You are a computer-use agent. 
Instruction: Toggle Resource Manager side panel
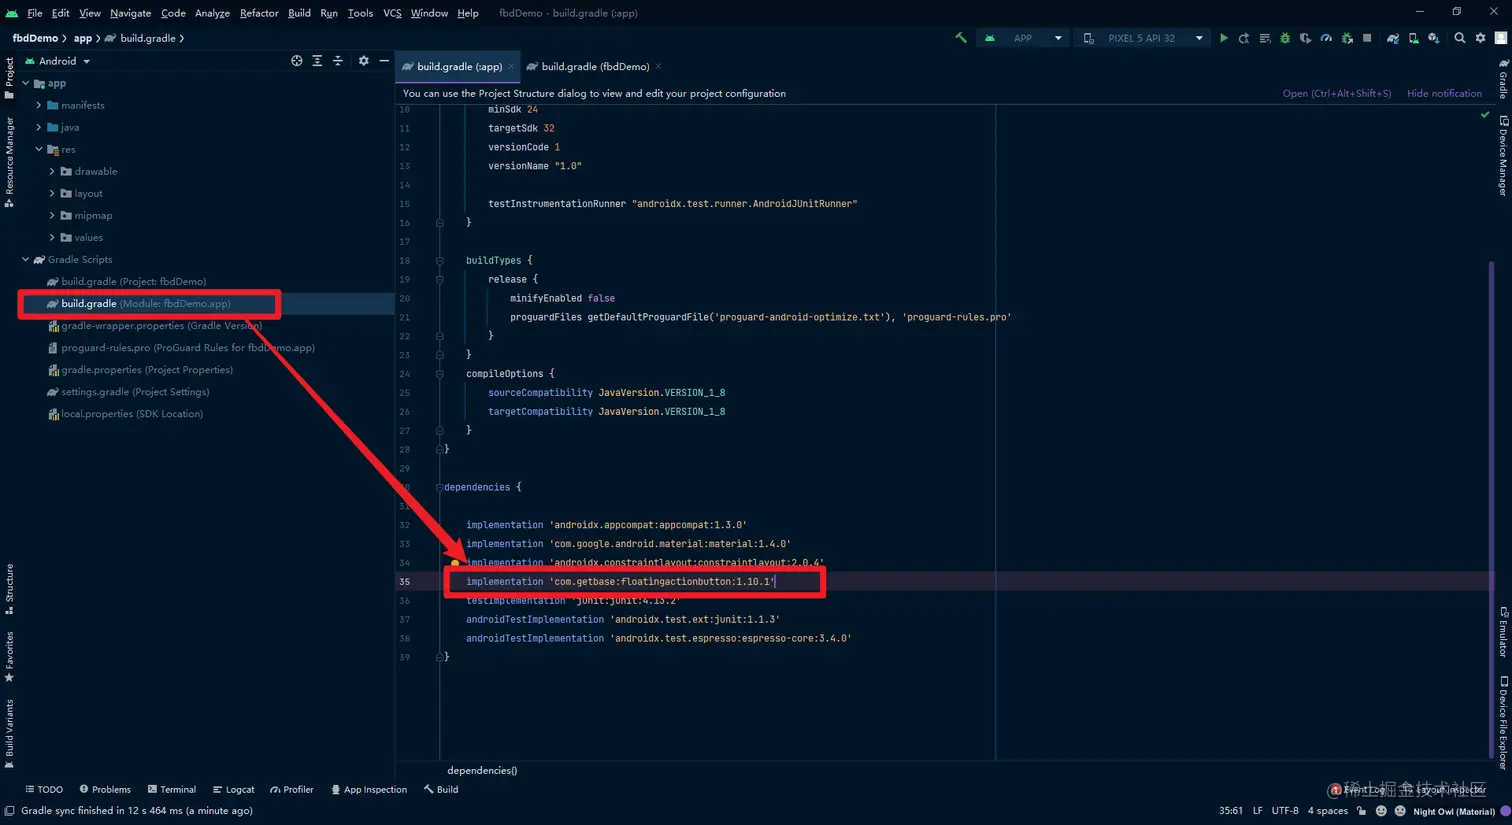pyautogui.click(x=9, y=162)
